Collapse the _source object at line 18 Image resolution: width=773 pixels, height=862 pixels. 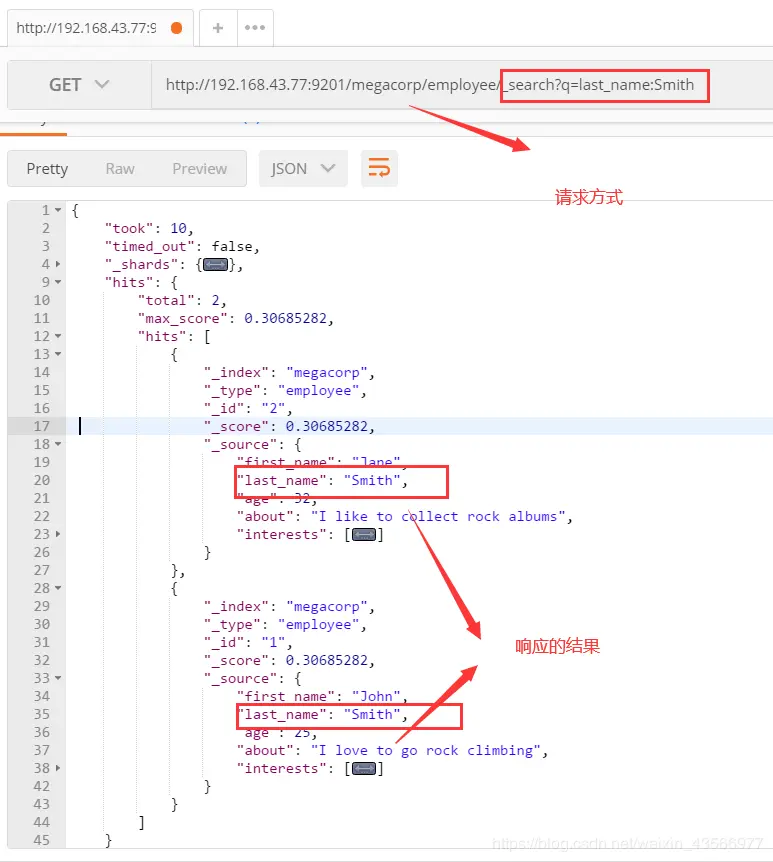click(58, 444)
